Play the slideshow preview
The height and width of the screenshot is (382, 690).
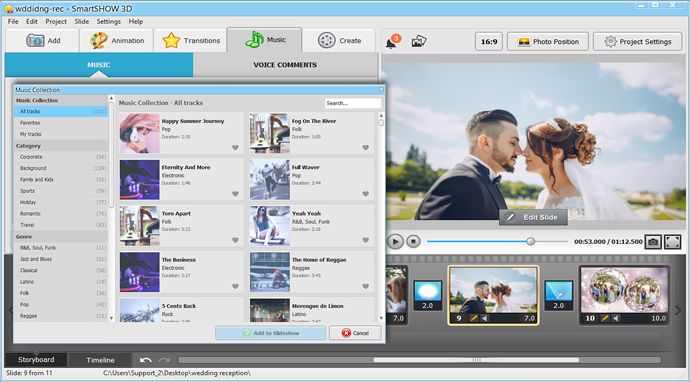pyautogui.click(x=395, y=242)
